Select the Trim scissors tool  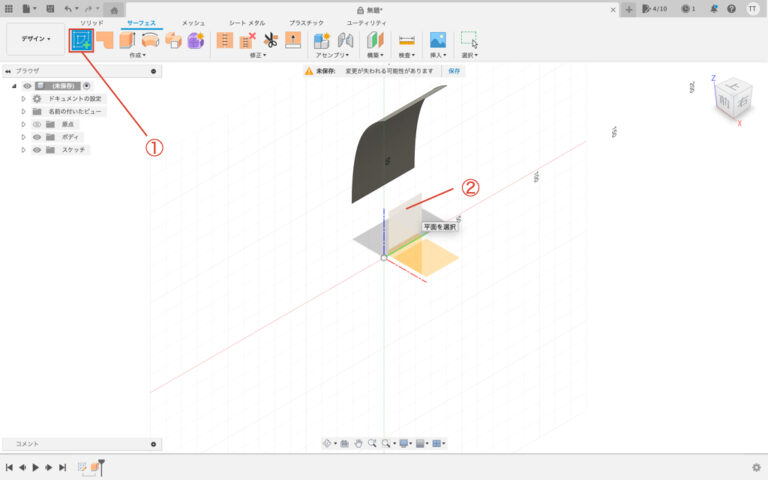click(270, 40)
